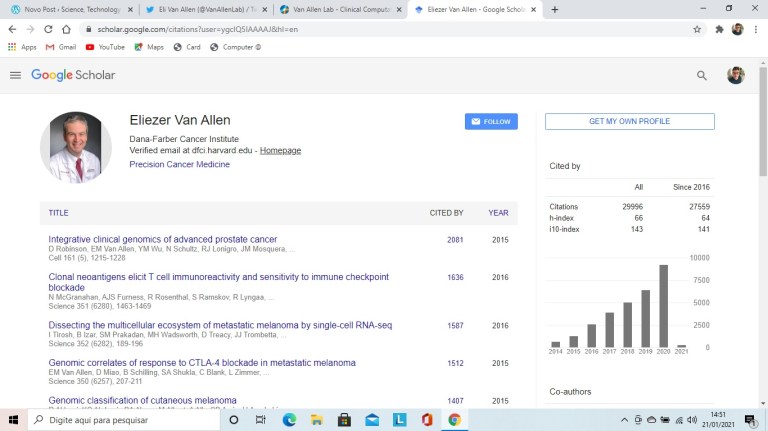Viewport: 768px width, 431px height.
Task: Click Eliezer Van Allen profile photo
Action: pos(76,147)
